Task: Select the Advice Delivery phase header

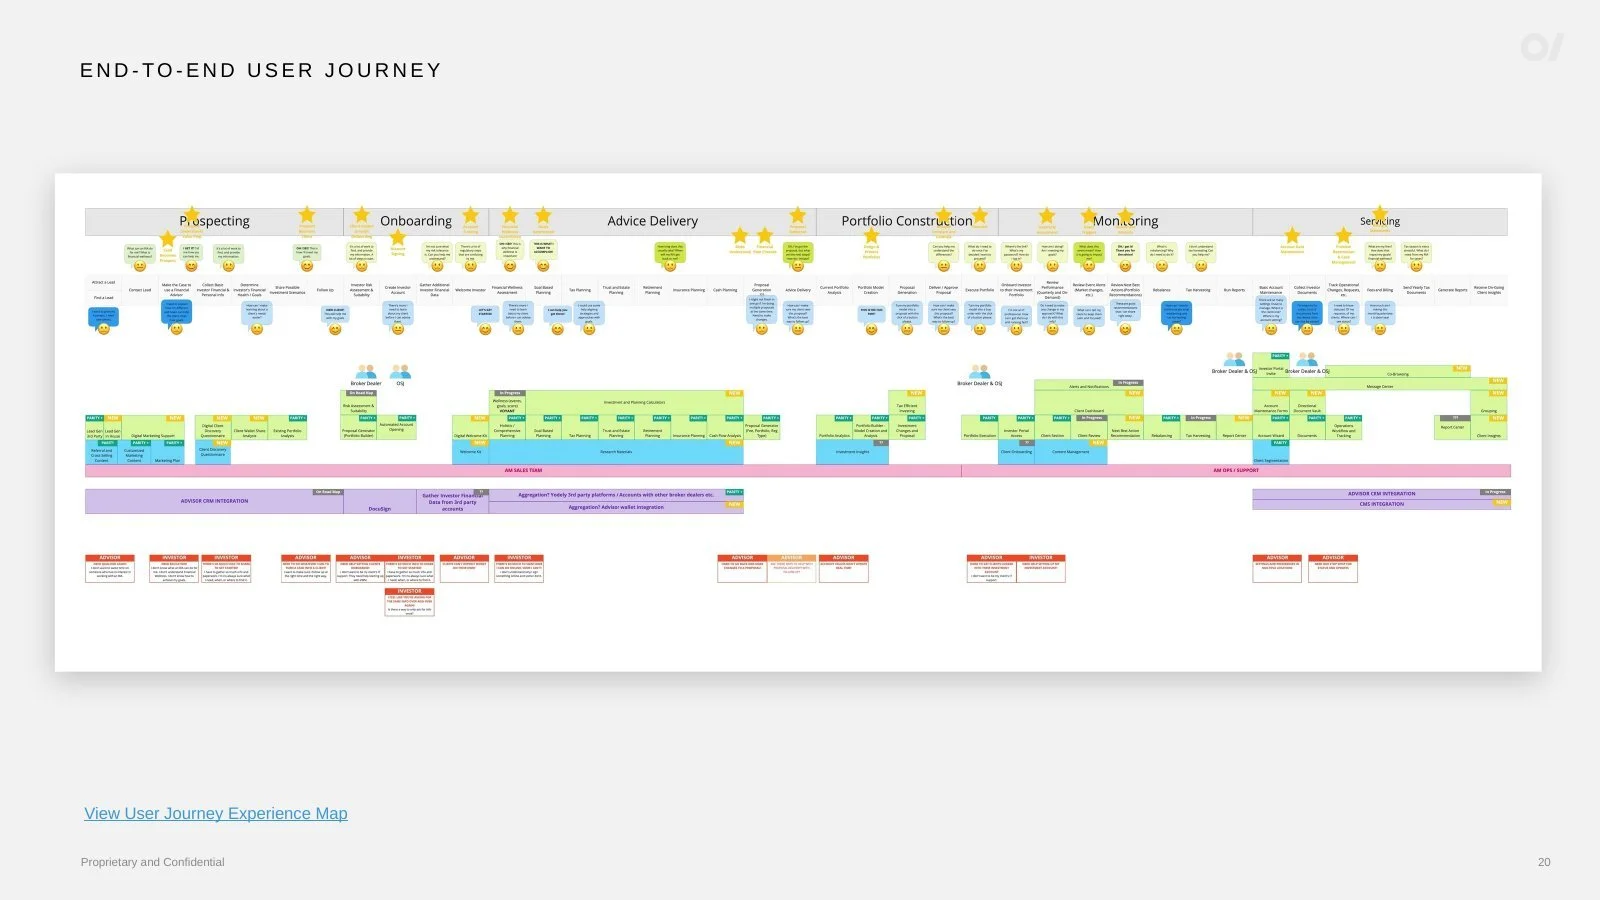Action: click(x=652, y=221)
